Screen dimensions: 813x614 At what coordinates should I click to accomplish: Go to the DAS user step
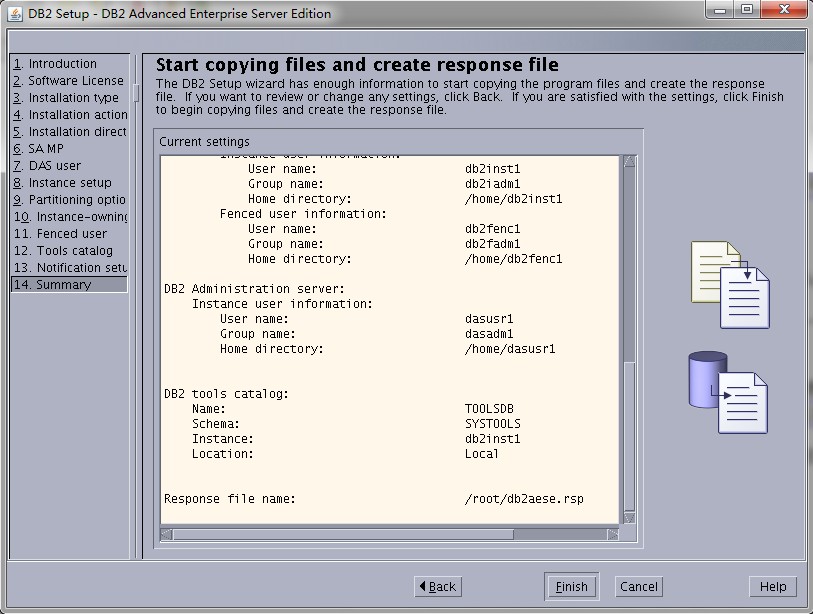pos(69,165)
